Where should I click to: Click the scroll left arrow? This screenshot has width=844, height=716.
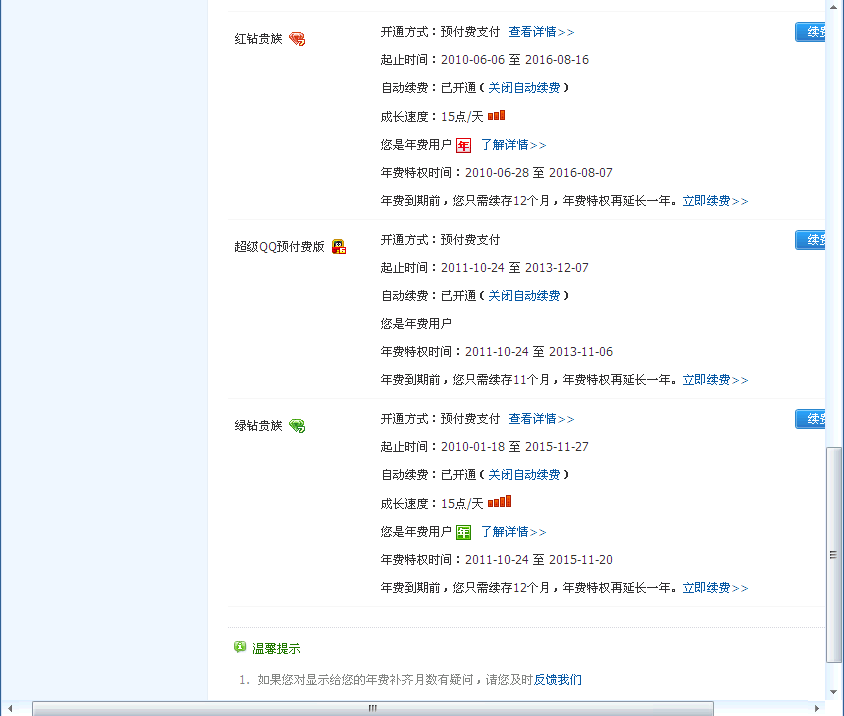tap(10, 708)
